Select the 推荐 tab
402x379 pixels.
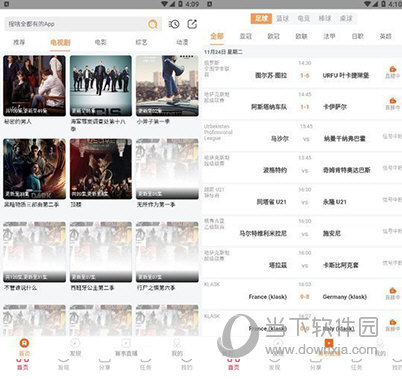19,42
